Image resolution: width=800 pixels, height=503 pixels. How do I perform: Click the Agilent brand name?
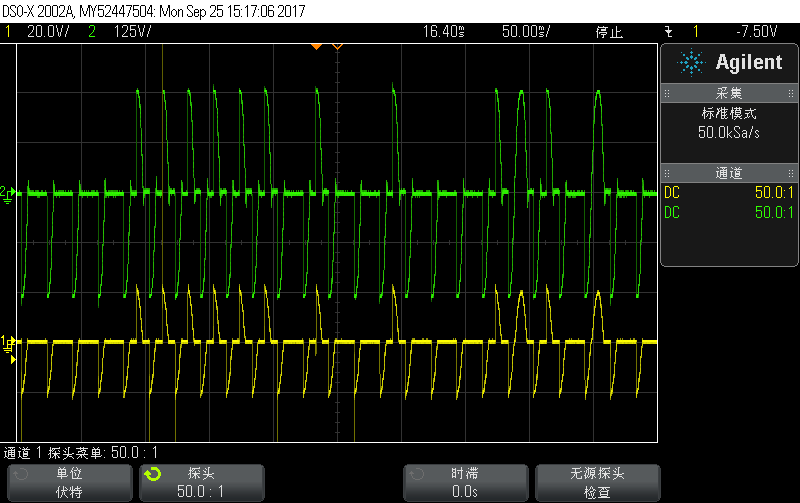748,62
